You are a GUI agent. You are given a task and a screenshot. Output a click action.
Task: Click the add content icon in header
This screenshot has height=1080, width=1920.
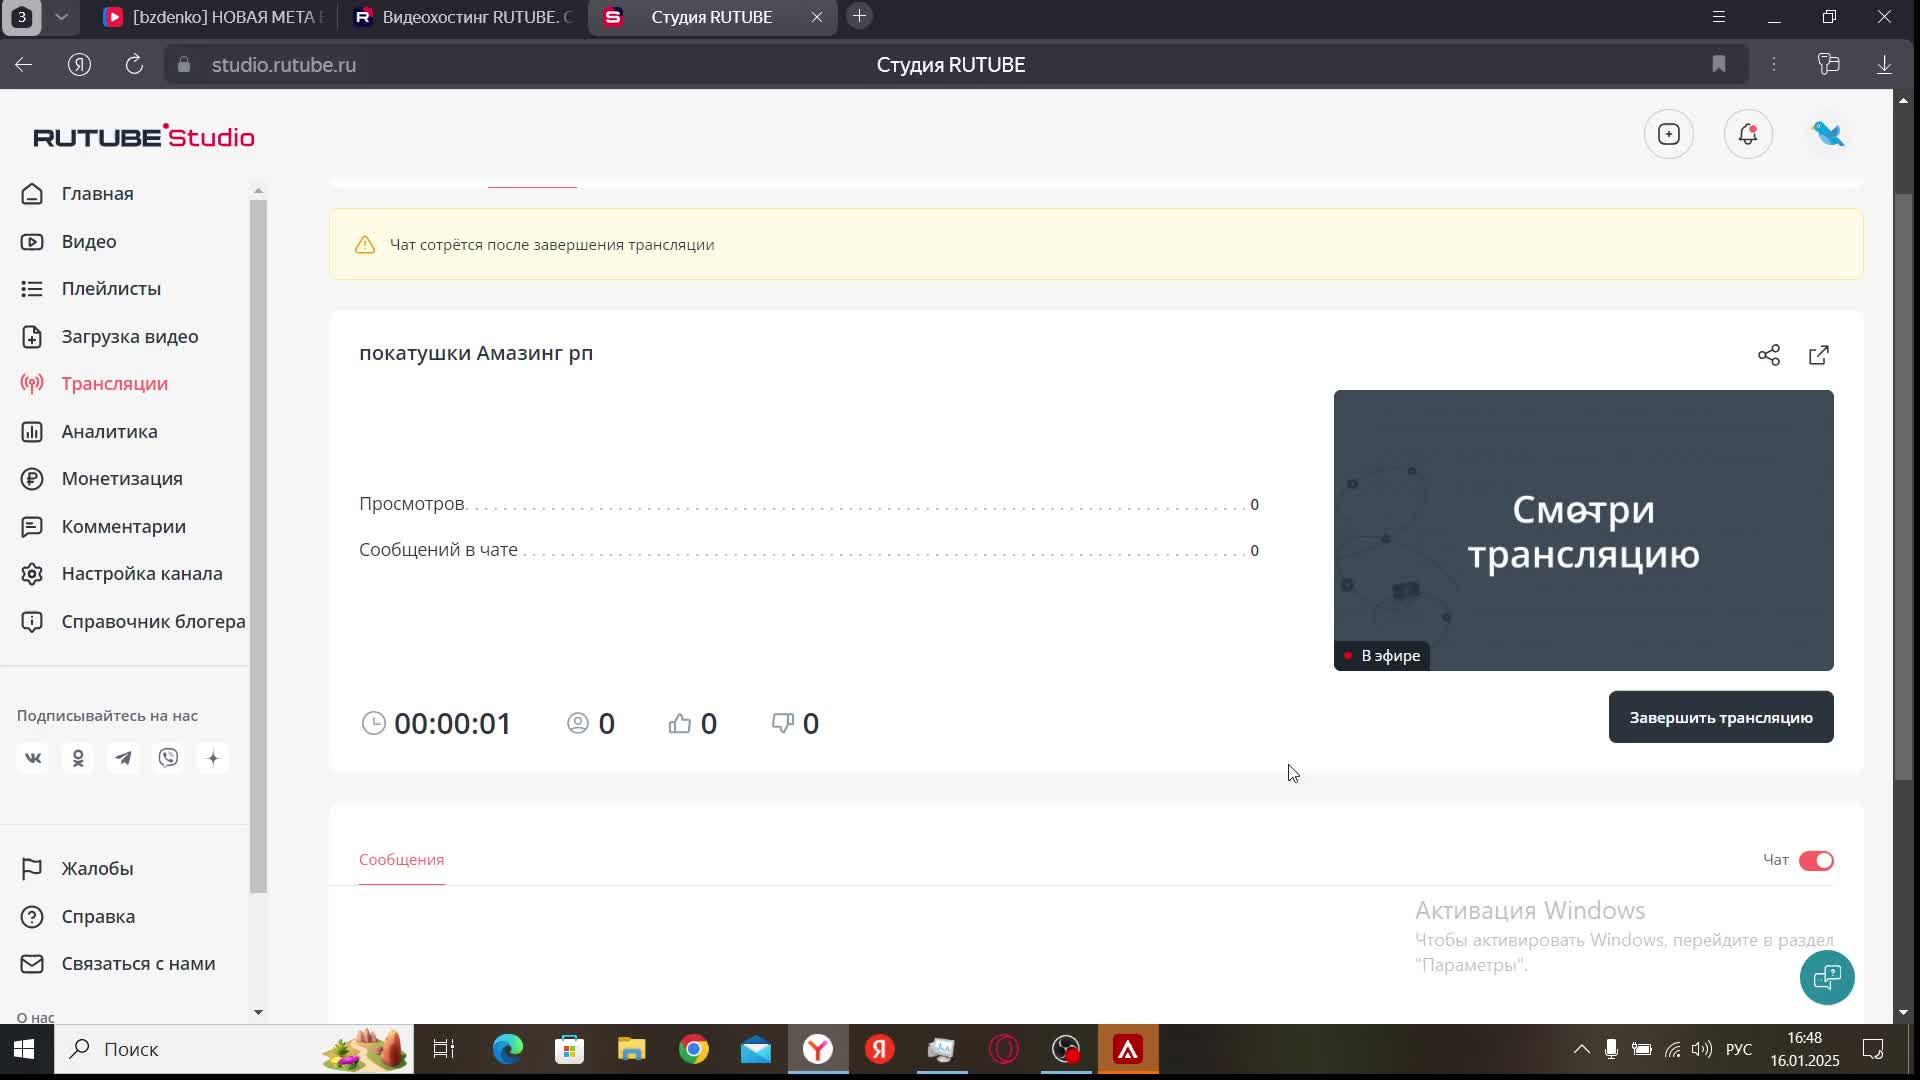[1668, 134]
